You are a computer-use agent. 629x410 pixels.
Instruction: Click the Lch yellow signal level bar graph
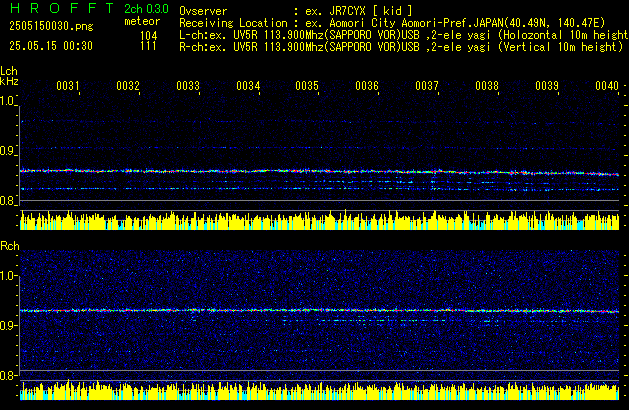tap(319, 220)
